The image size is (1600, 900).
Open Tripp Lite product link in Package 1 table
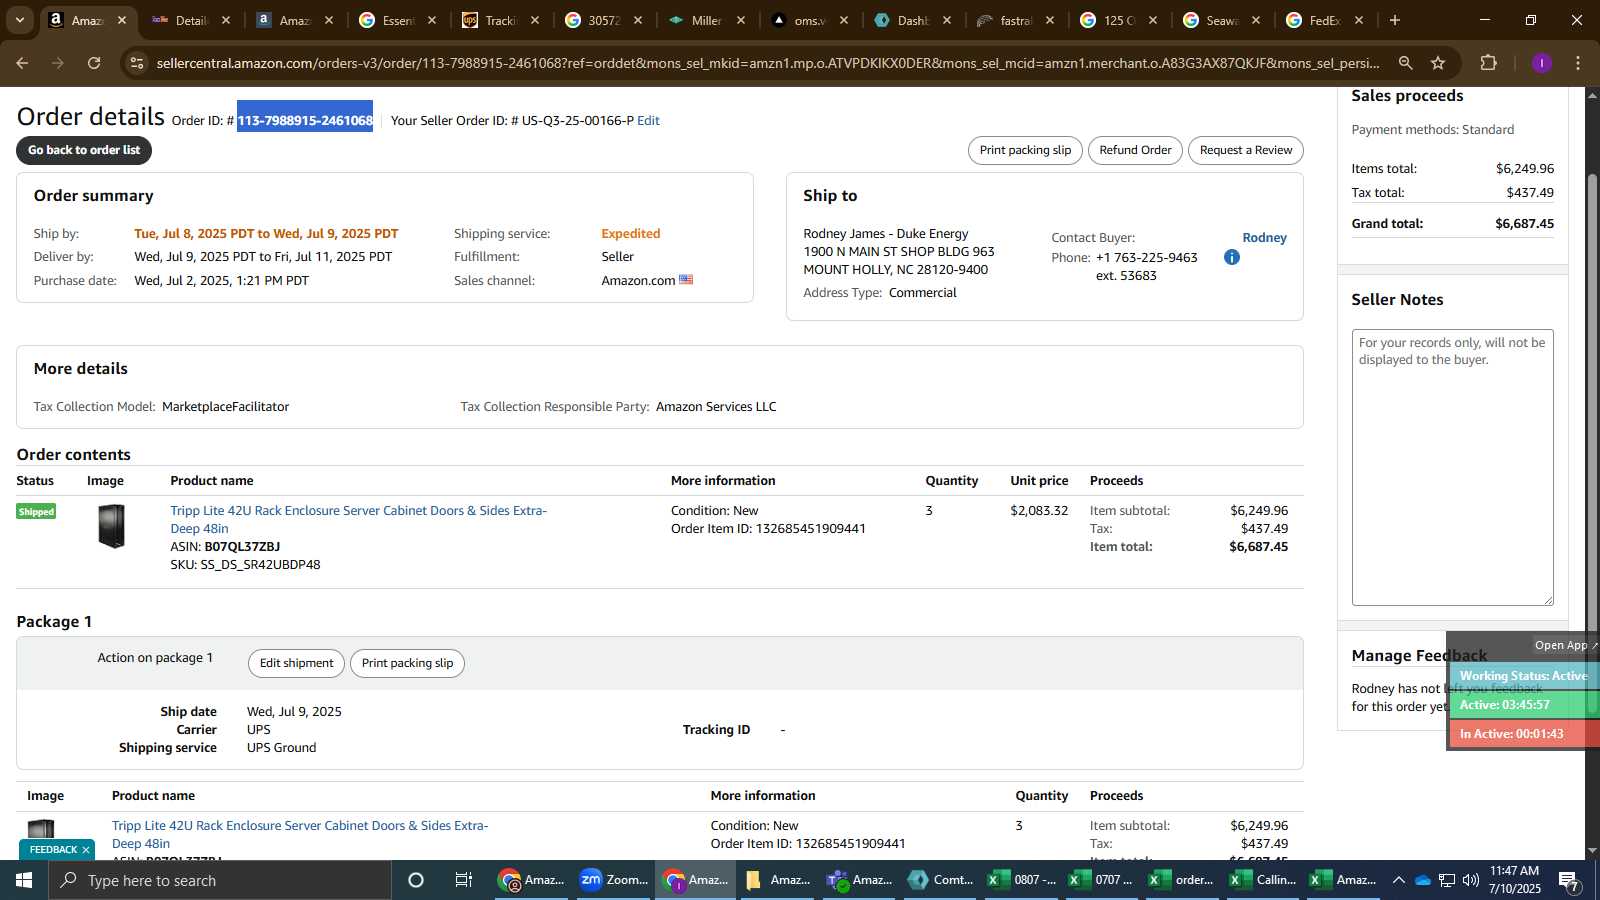click(x=300, y=834)
